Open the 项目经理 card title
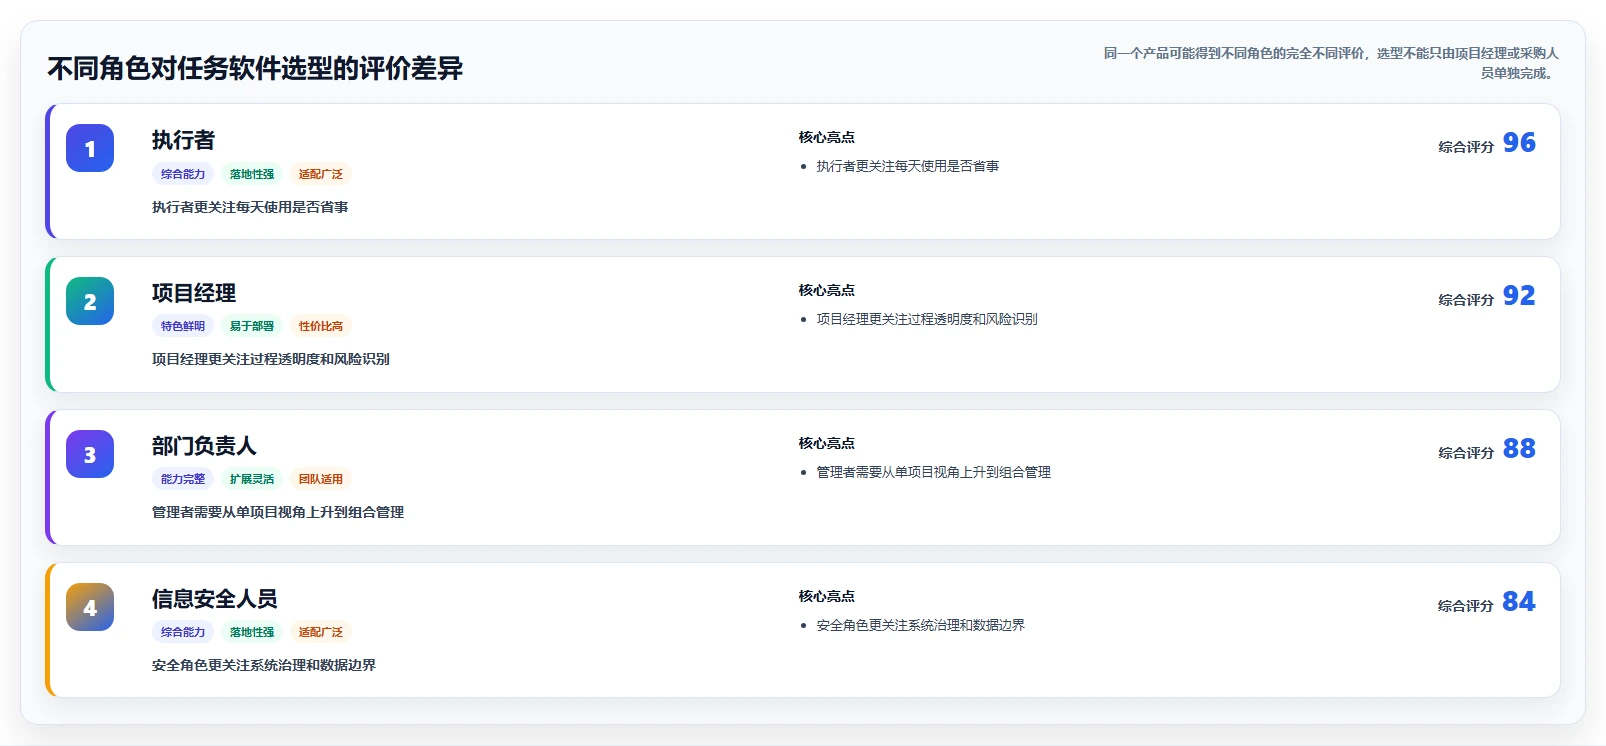The image size is (1606, 746). pos(194,293)
